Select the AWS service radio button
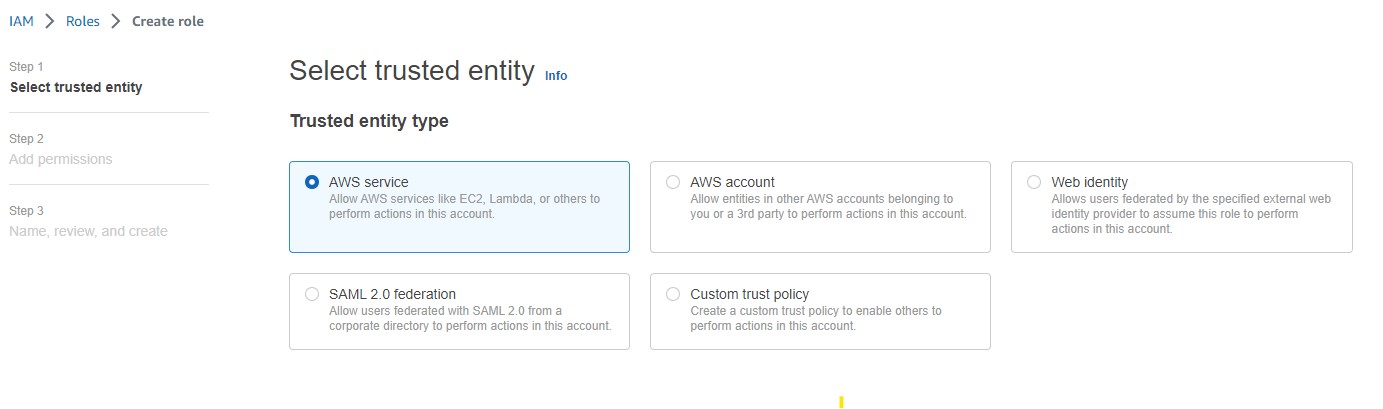This screenshot has width=1383, height=409. click(x=312, y=182)
